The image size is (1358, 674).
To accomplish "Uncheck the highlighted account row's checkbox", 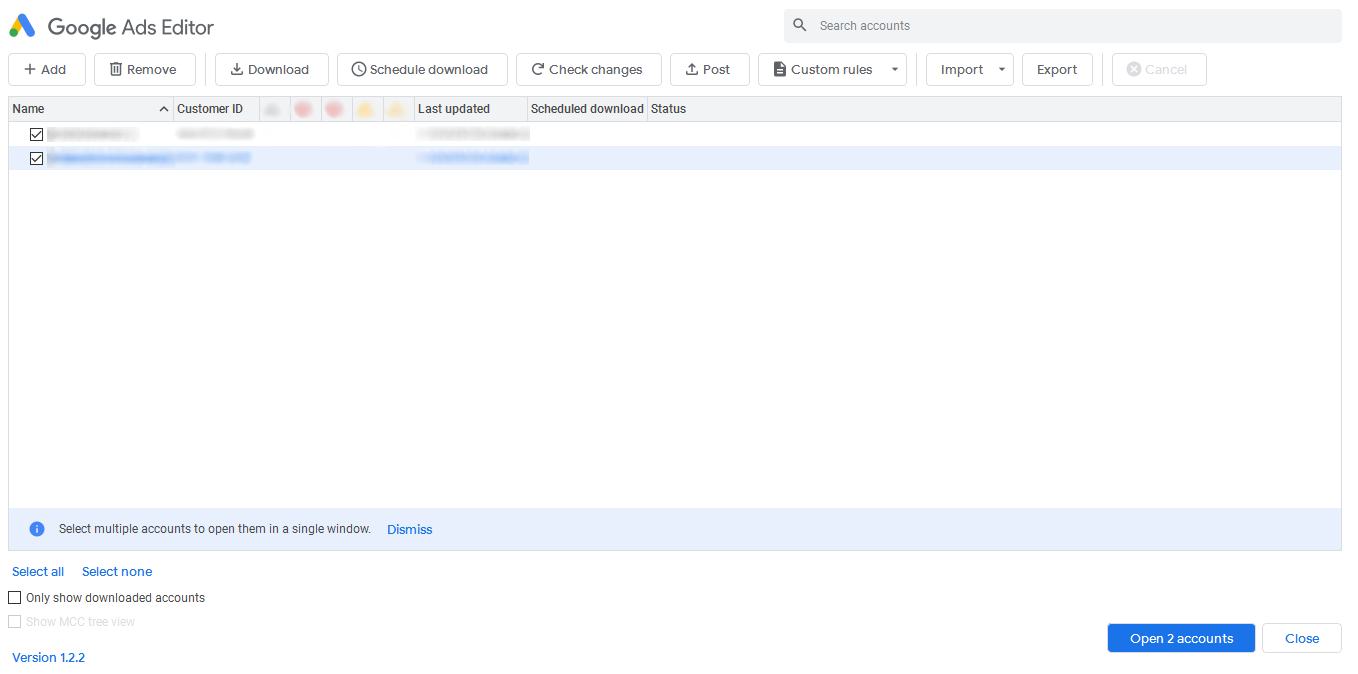I will pyautogui.click(x=37, y=158).
